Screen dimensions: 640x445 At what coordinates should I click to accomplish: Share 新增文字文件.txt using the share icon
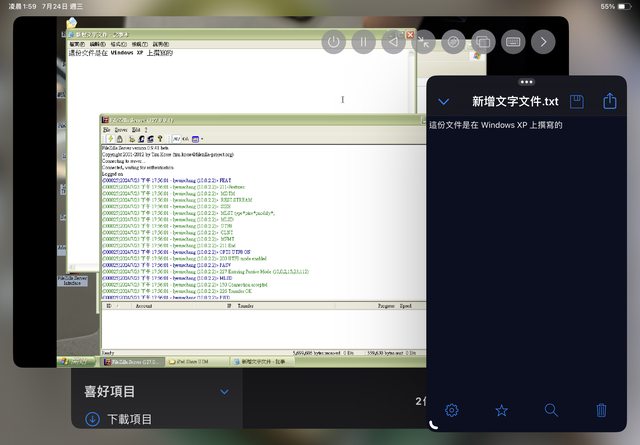[x=609, y=101]
